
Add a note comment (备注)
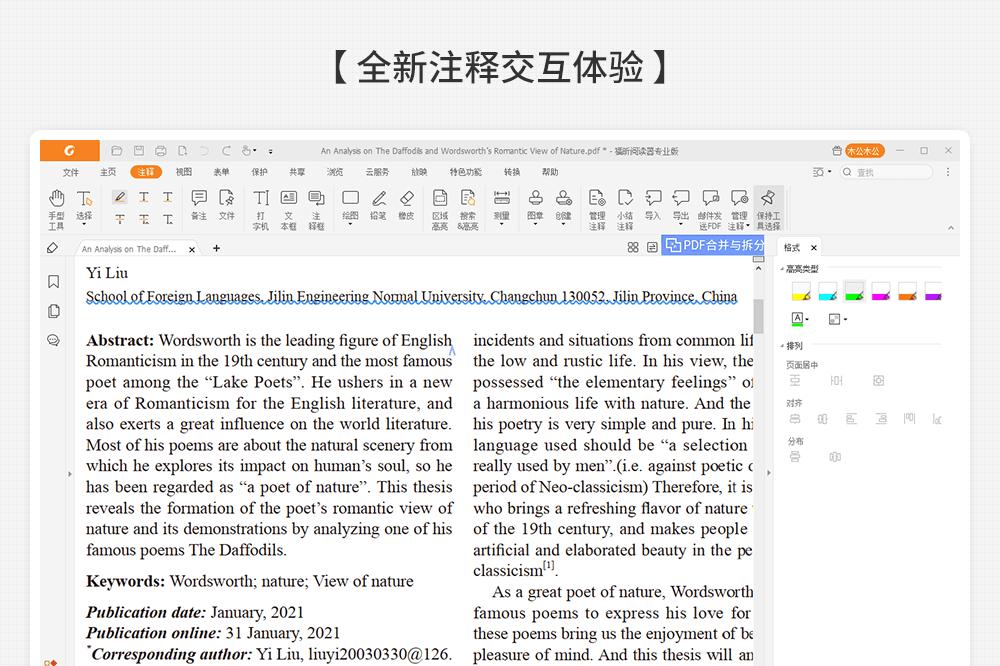pyautogui.click(x=199, y=205)
